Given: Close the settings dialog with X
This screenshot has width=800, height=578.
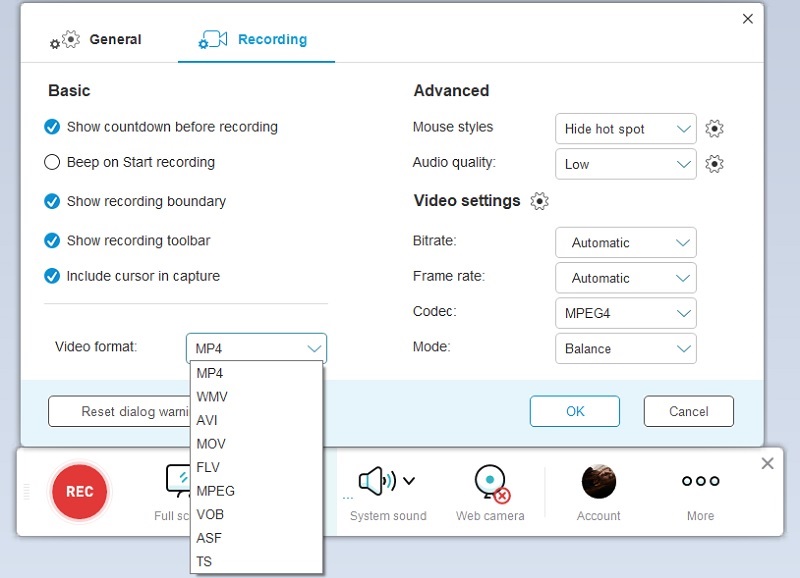Looking at the screenshot, I should point(747,19).
